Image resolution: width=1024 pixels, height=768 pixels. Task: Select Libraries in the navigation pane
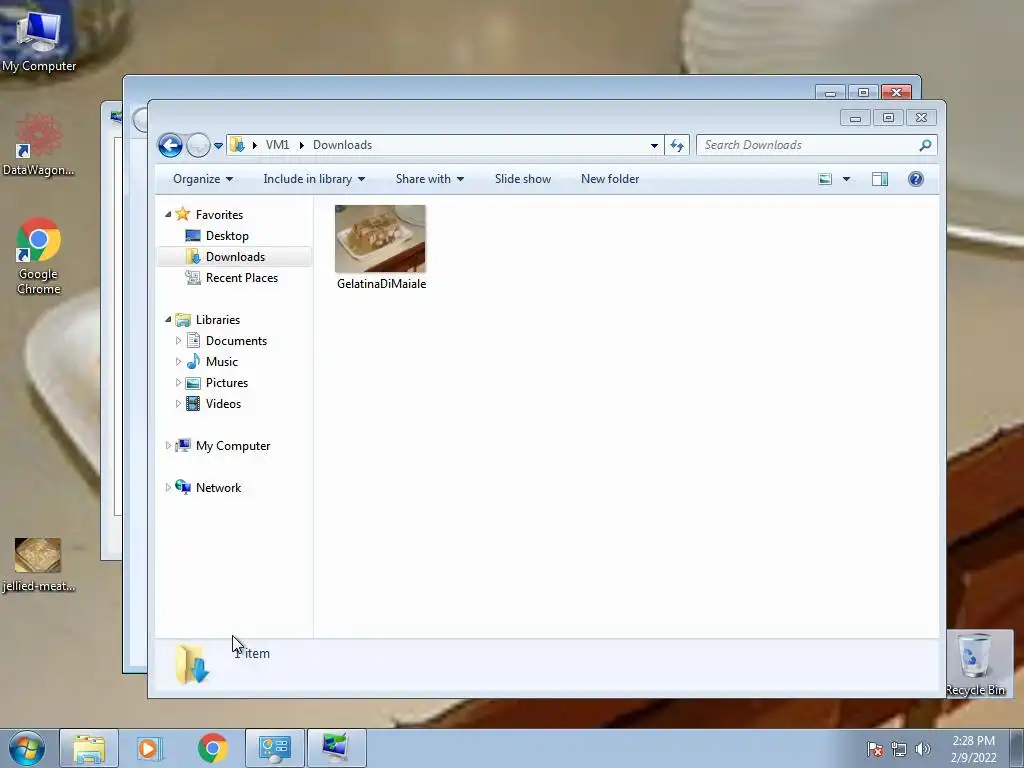pyautogui.click(x=217, y=320)
